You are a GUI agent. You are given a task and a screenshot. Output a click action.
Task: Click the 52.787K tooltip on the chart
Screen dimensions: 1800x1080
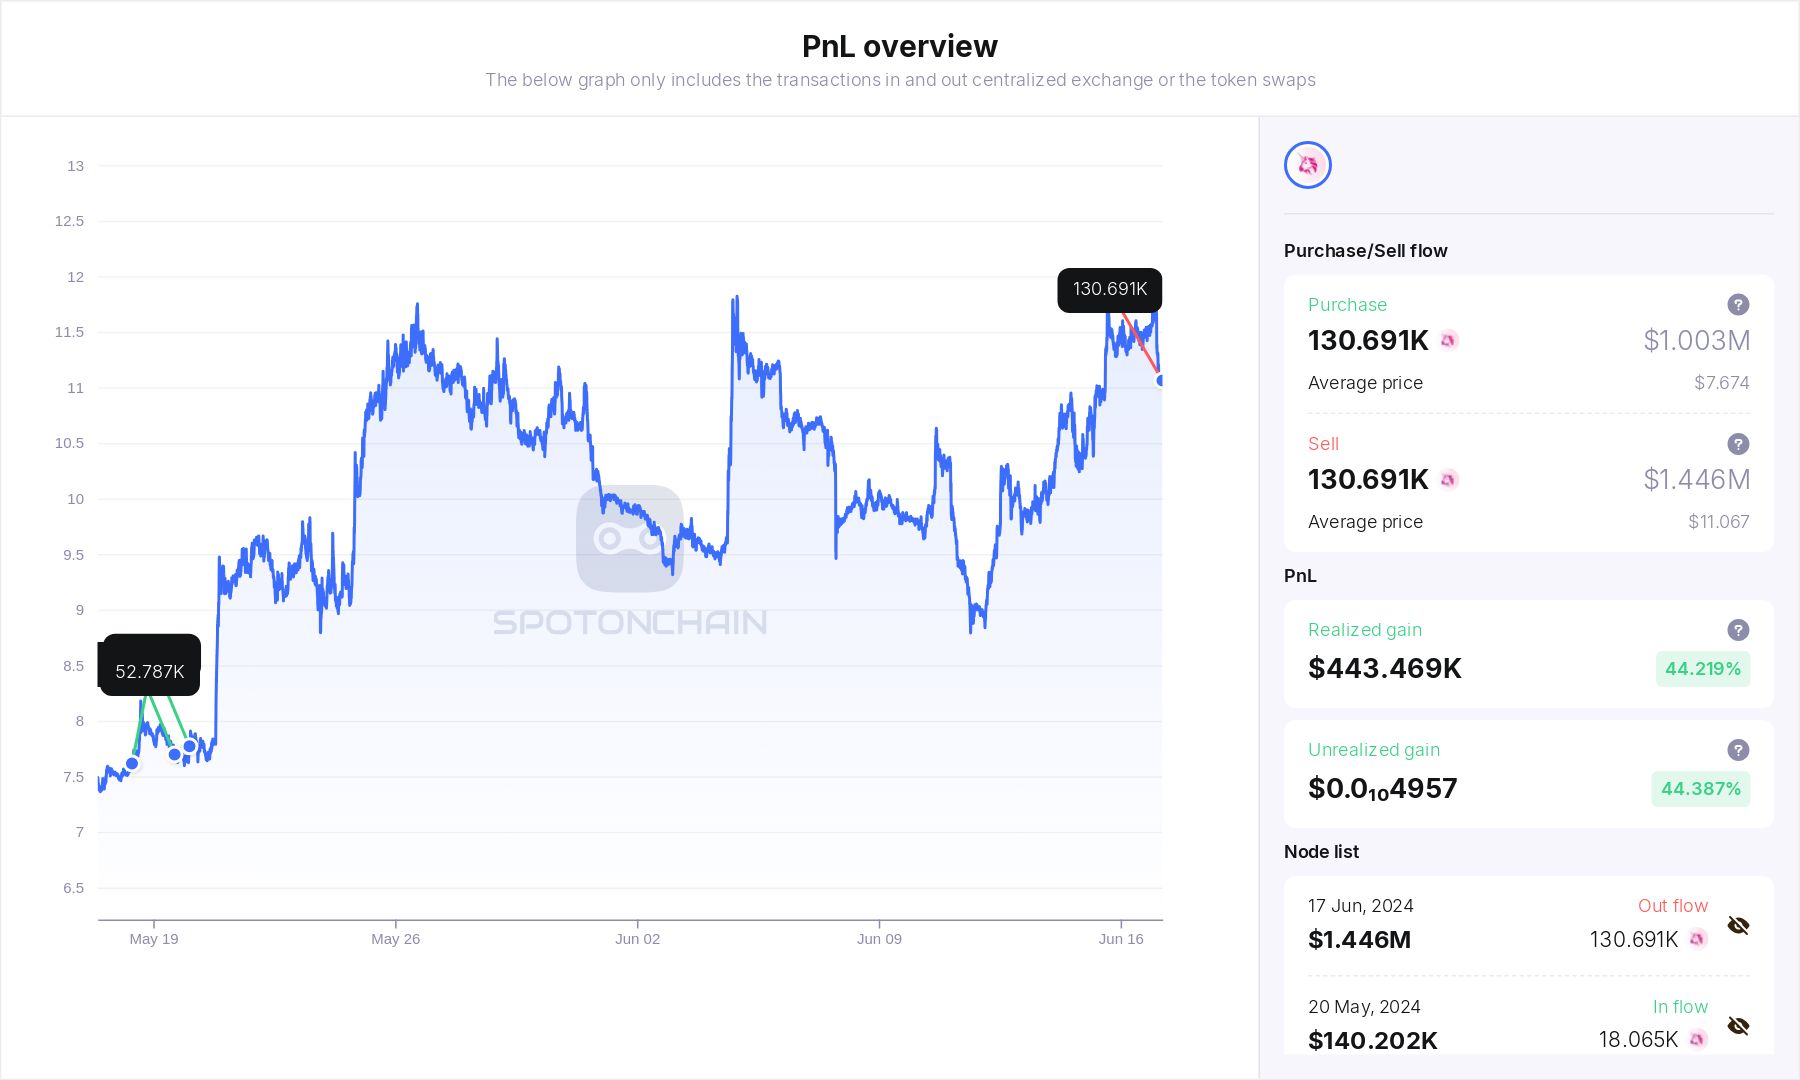pyautogui.click(x=149, y=671)
